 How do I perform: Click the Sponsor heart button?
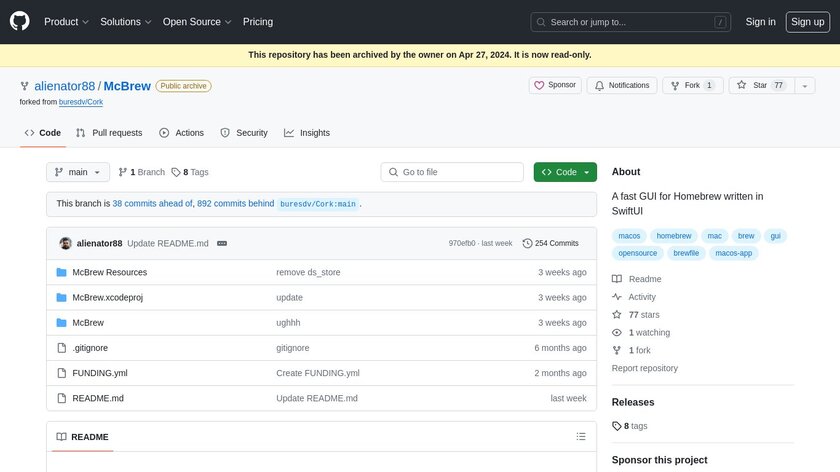click(x=555, y=86)
